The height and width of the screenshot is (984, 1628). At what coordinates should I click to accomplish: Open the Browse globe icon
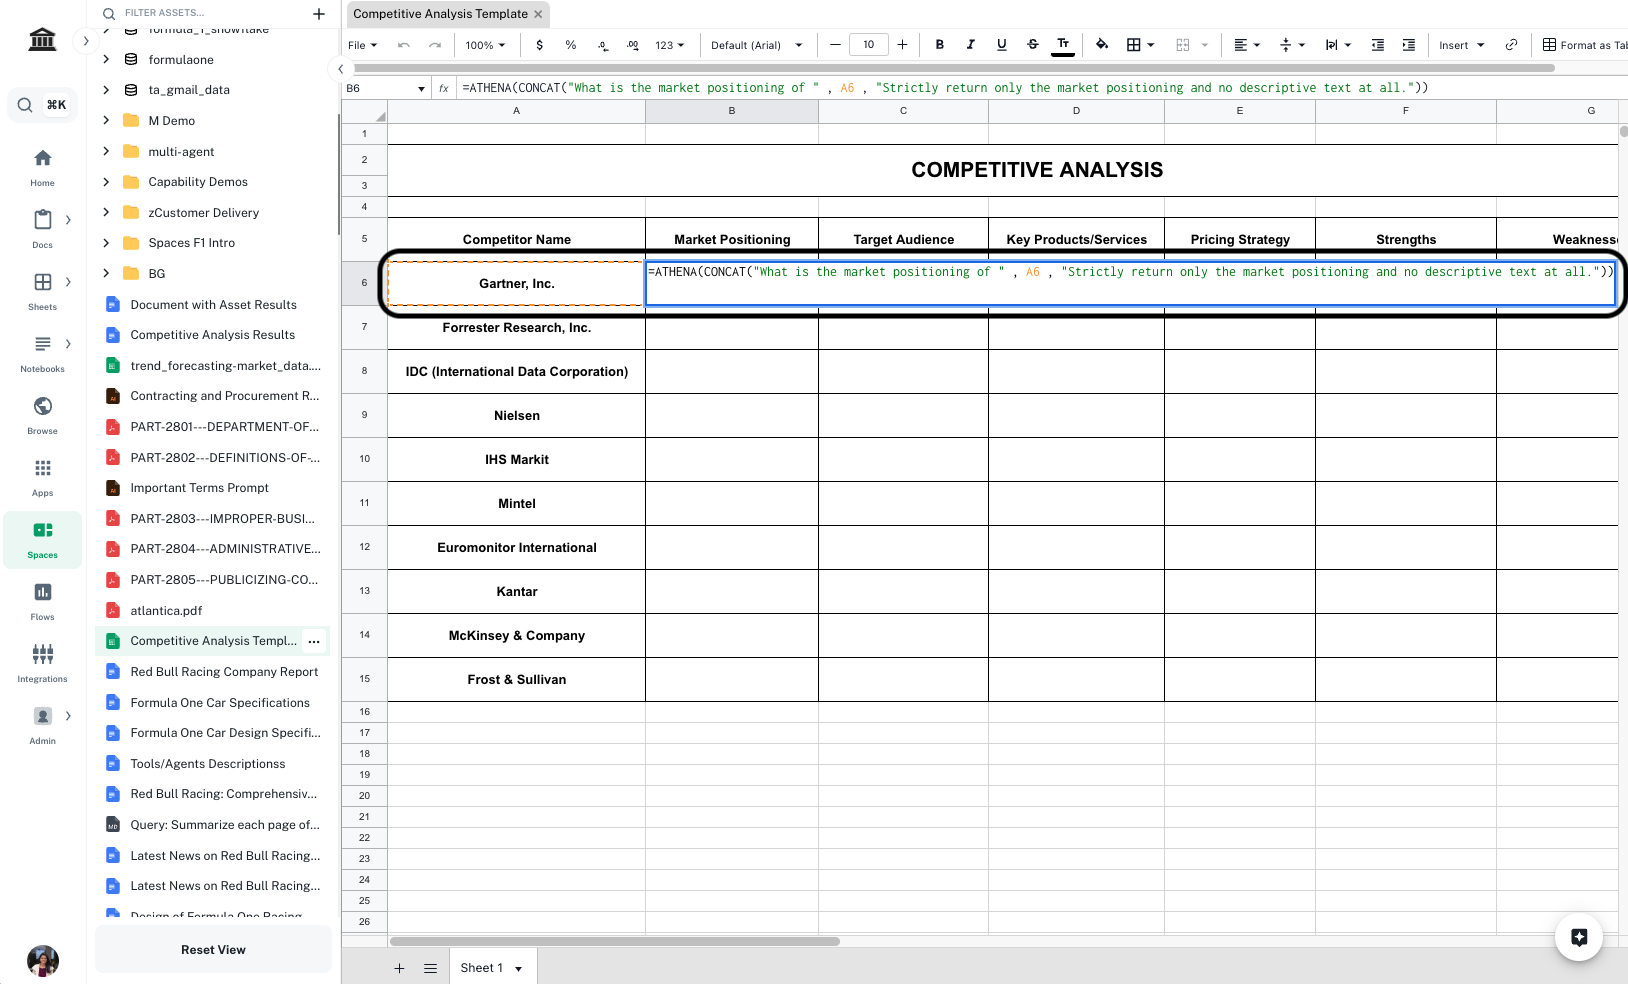pos(42,406)
